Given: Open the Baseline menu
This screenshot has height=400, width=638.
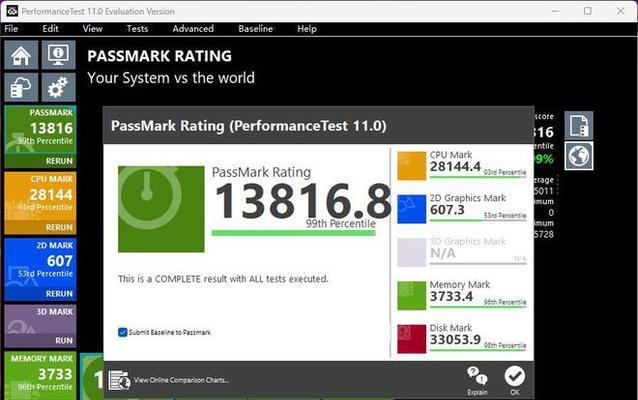Looking at the screenshot, I should pyautogui.click(x=256, y=28).
